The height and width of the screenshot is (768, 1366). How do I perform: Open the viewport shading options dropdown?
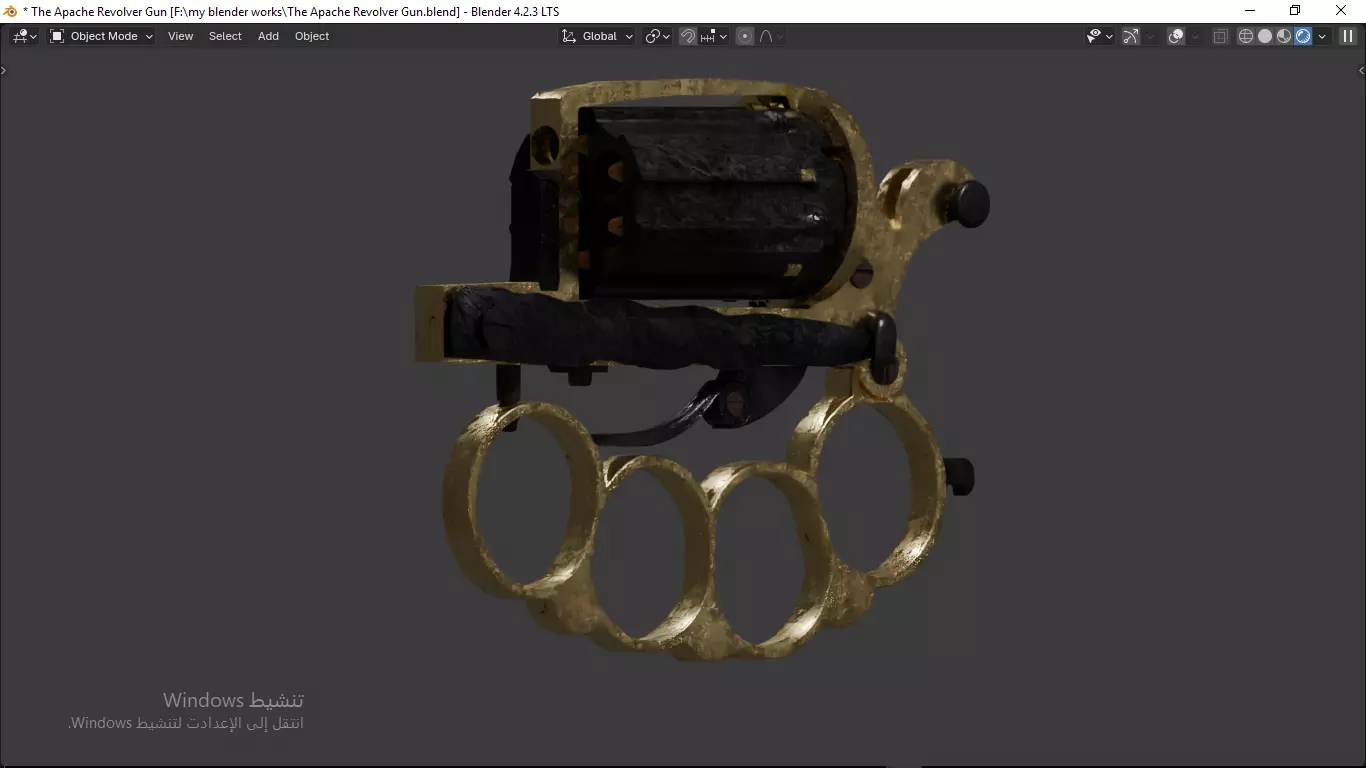1322,36
